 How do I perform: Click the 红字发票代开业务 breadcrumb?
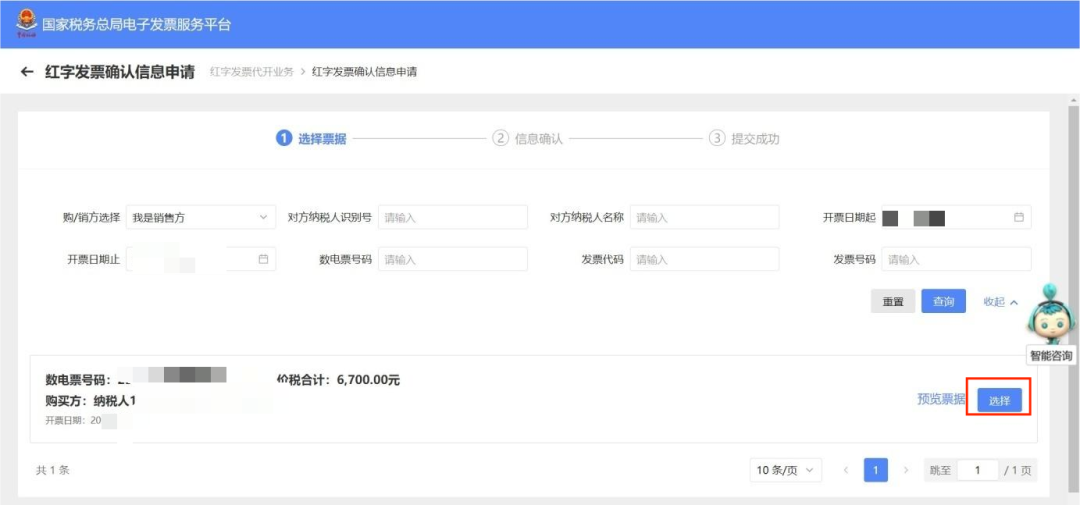tap(251, 72)
